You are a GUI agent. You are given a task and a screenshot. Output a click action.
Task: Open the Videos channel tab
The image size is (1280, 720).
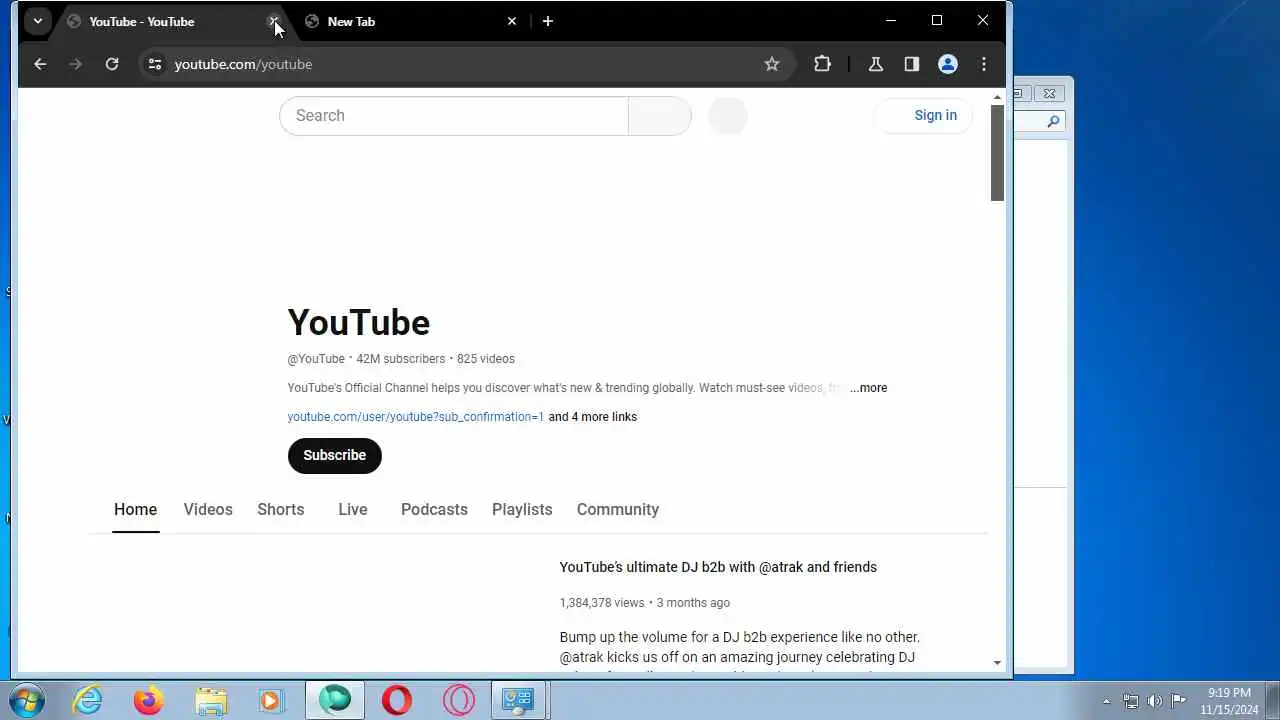click(x=208, y=510)
